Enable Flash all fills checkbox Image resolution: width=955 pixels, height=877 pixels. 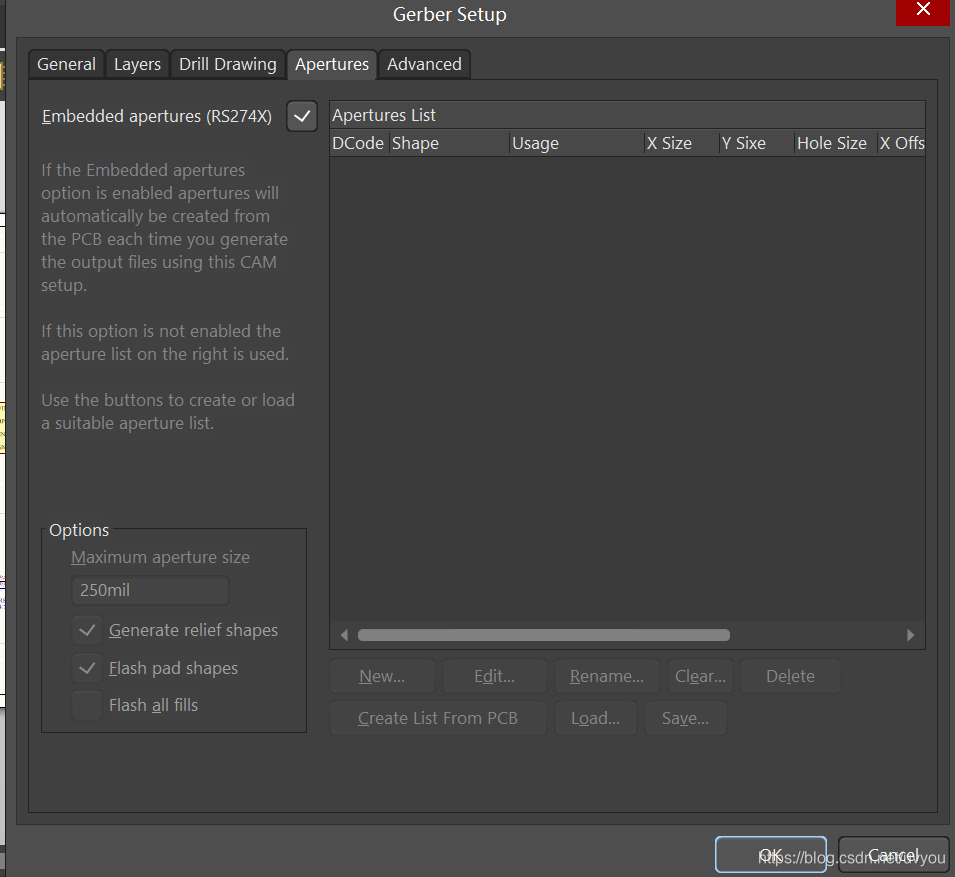tap(88, 705)
